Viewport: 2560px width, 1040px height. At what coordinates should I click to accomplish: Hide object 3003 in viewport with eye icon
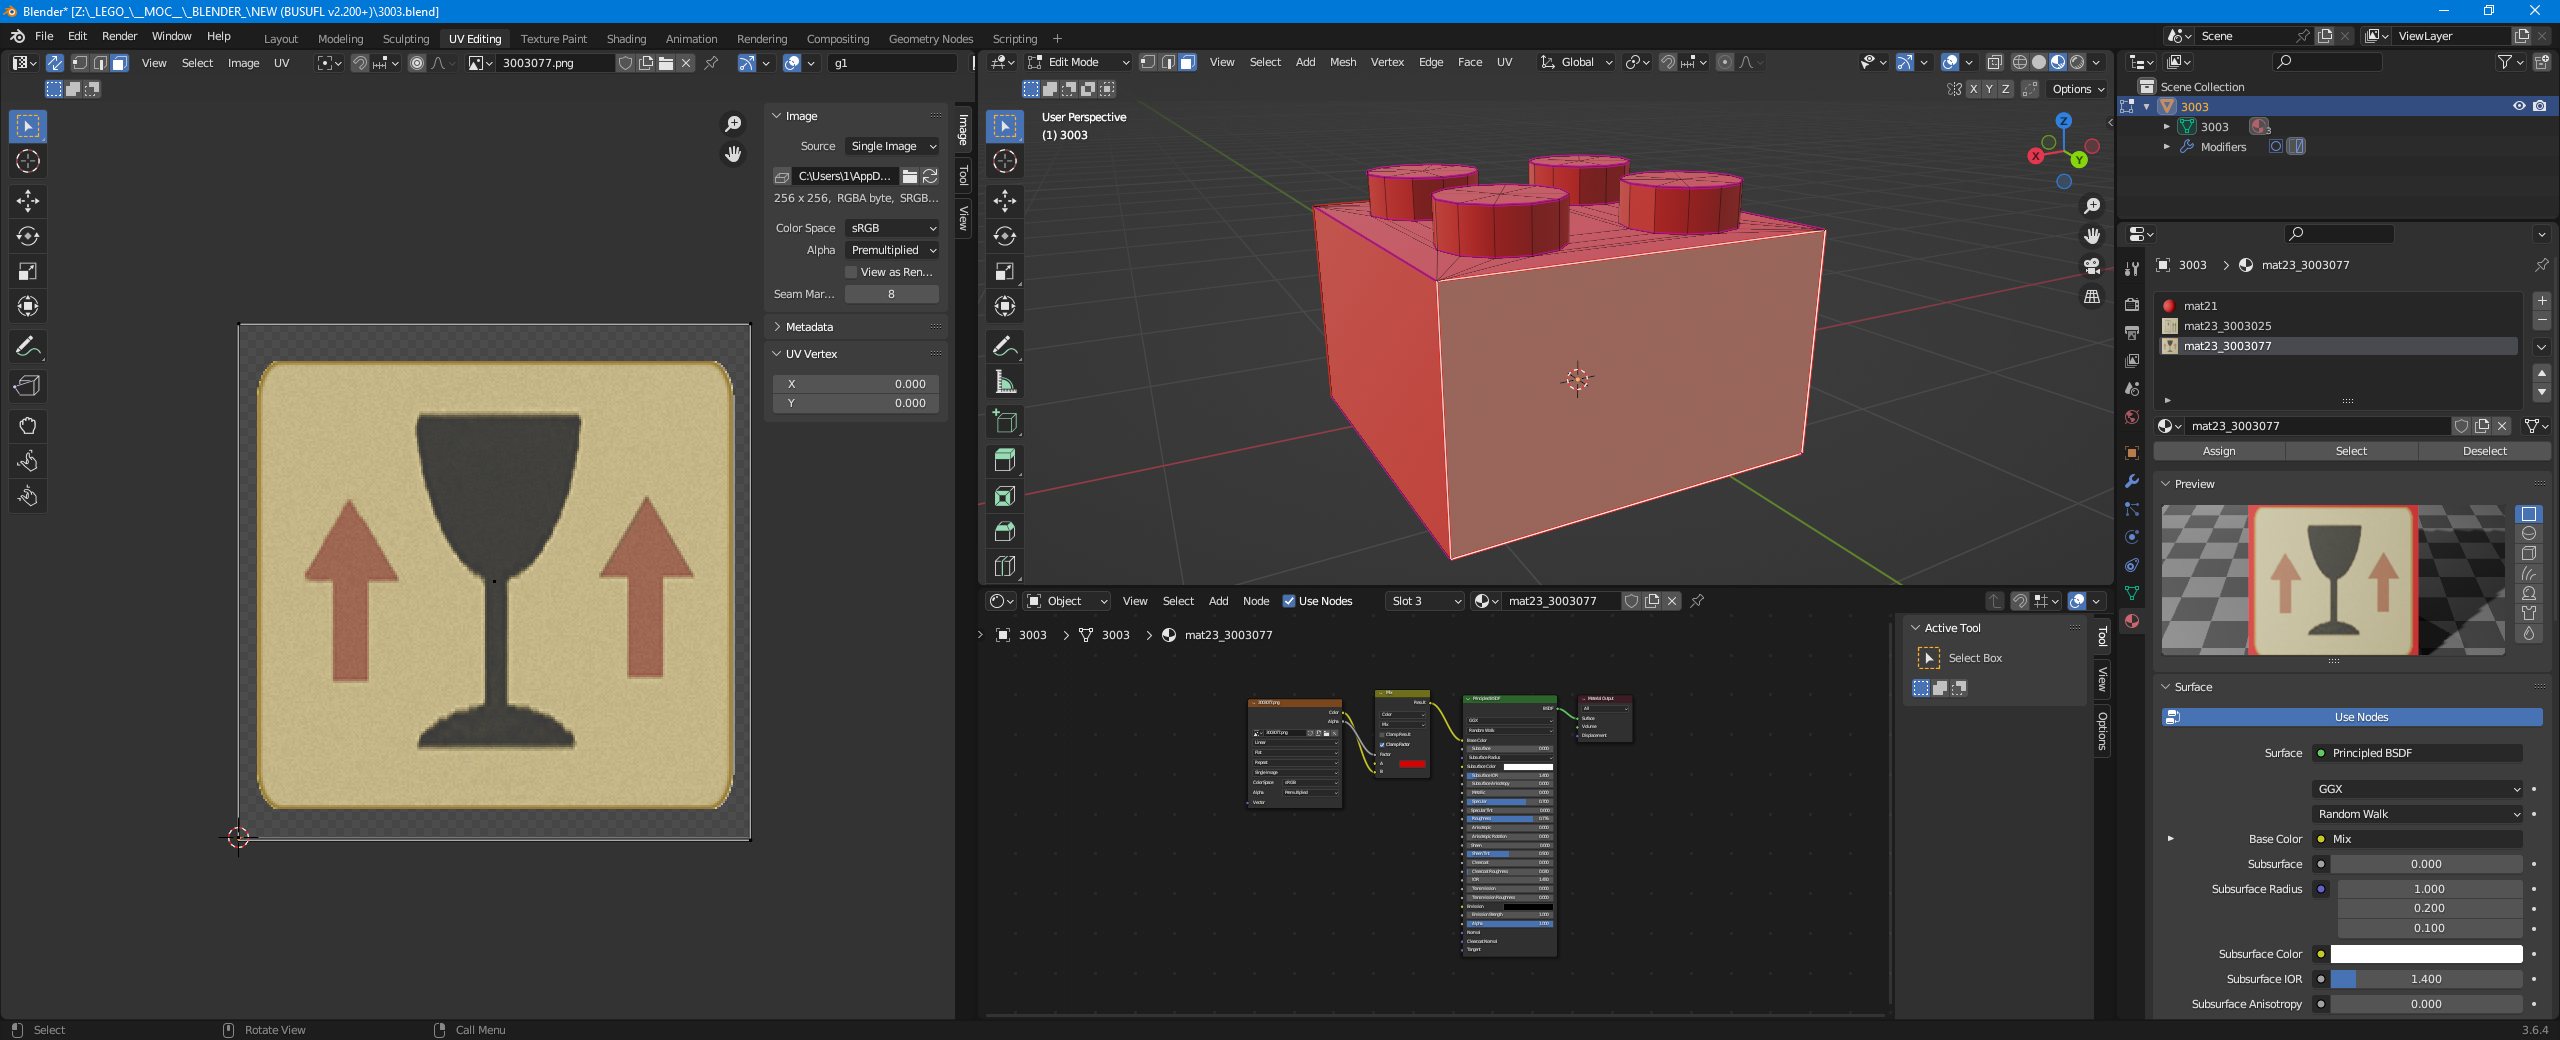(x=2519, y=106)
